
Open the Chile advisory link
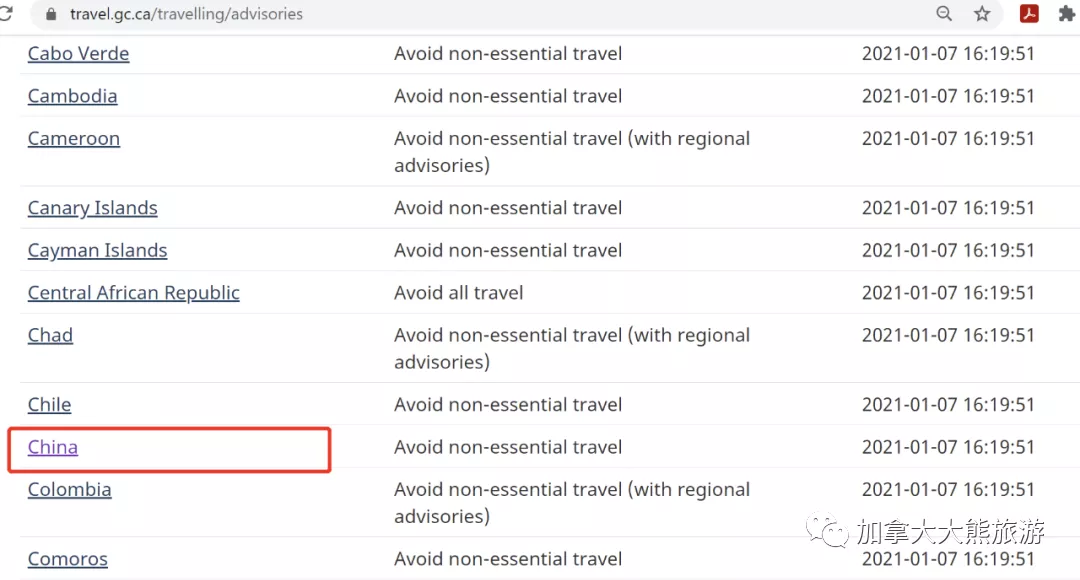tap(49, 404)
